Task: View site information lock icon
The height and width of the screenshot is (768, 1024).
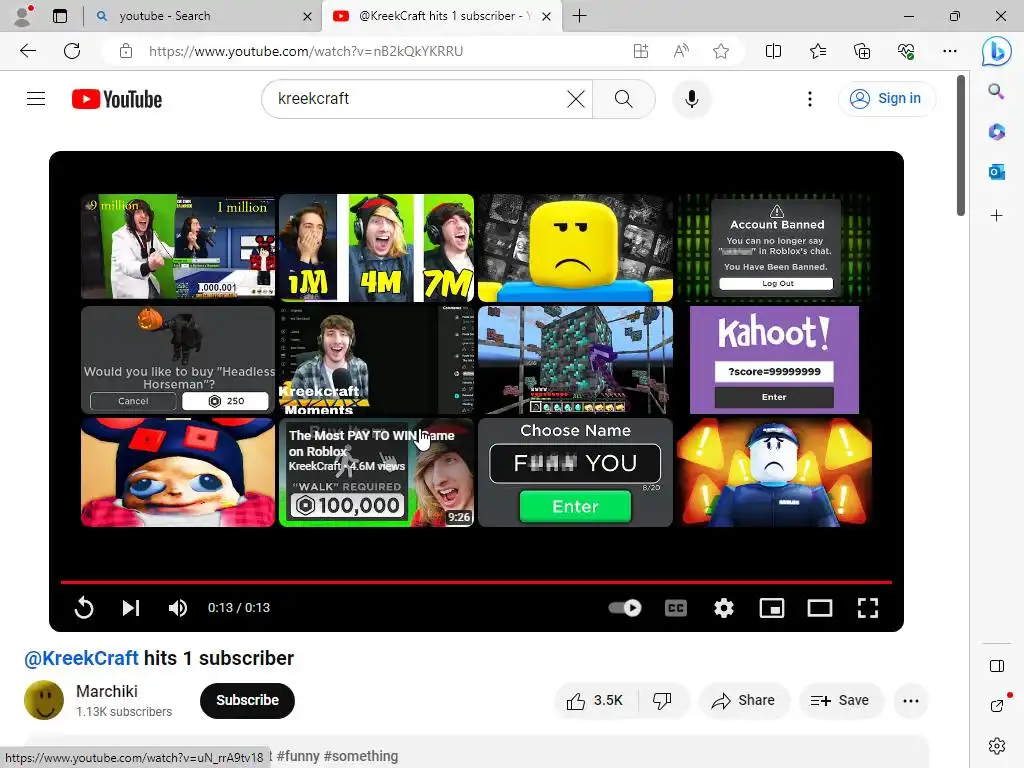Action: pos(125,51)
